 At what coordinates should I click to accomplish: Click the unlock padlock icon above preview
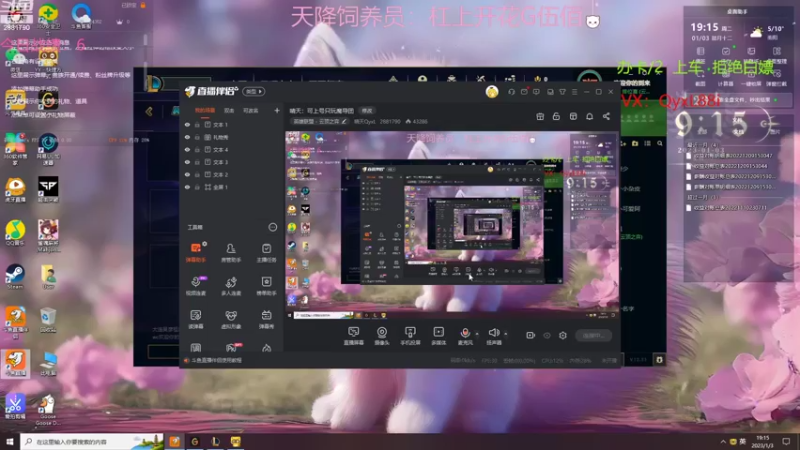point(556,116)
